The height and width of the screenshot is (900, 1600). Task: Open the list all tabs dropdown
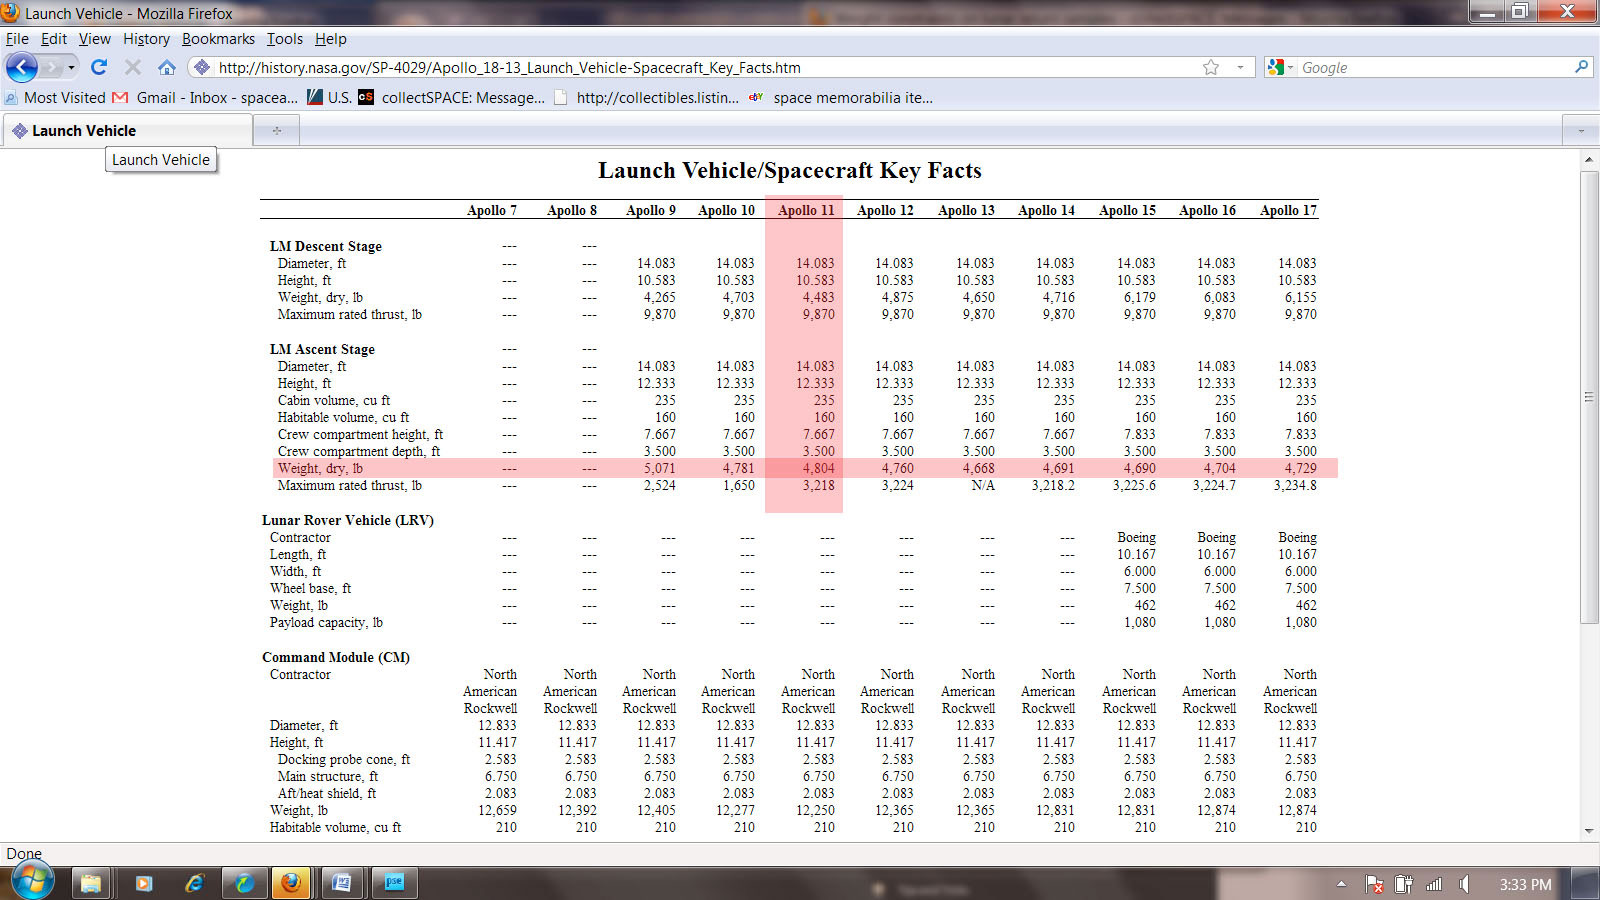pyautogui.click(x=1581, y=131)
